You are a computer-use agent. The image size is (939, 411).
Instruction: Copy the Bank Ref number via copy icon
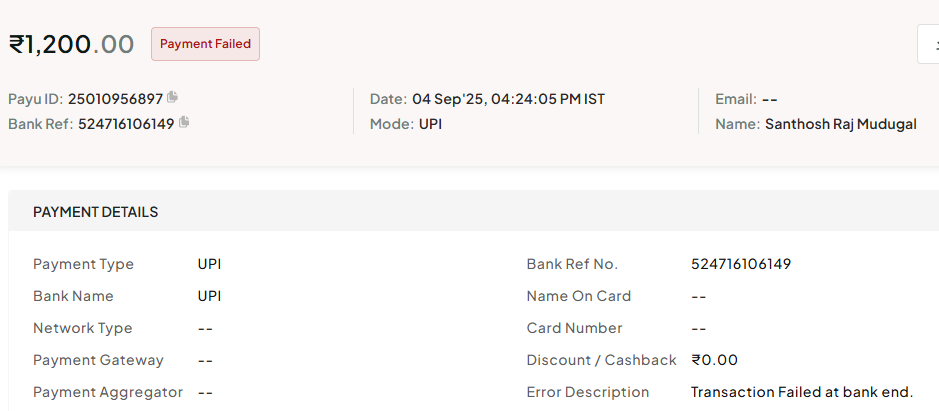pyautogui.click(x=184, y=122)
